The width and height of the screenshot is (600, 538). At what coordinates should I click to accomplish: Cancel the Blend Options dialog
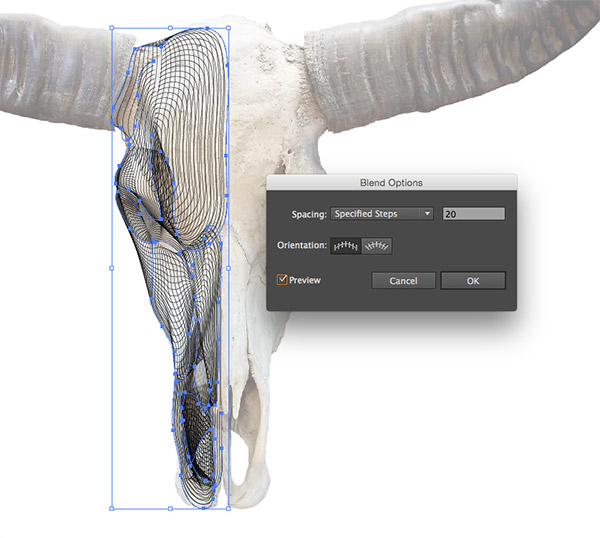point(403,281)
